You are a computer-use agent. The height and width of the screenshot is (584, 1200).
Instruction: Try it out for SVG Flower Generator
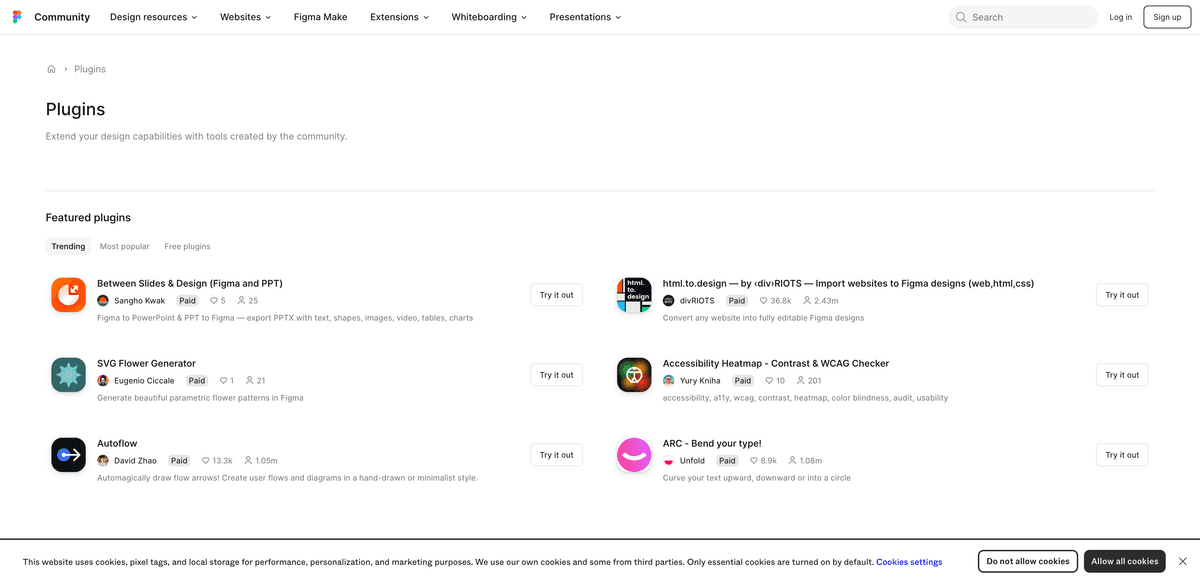[557, 375]
